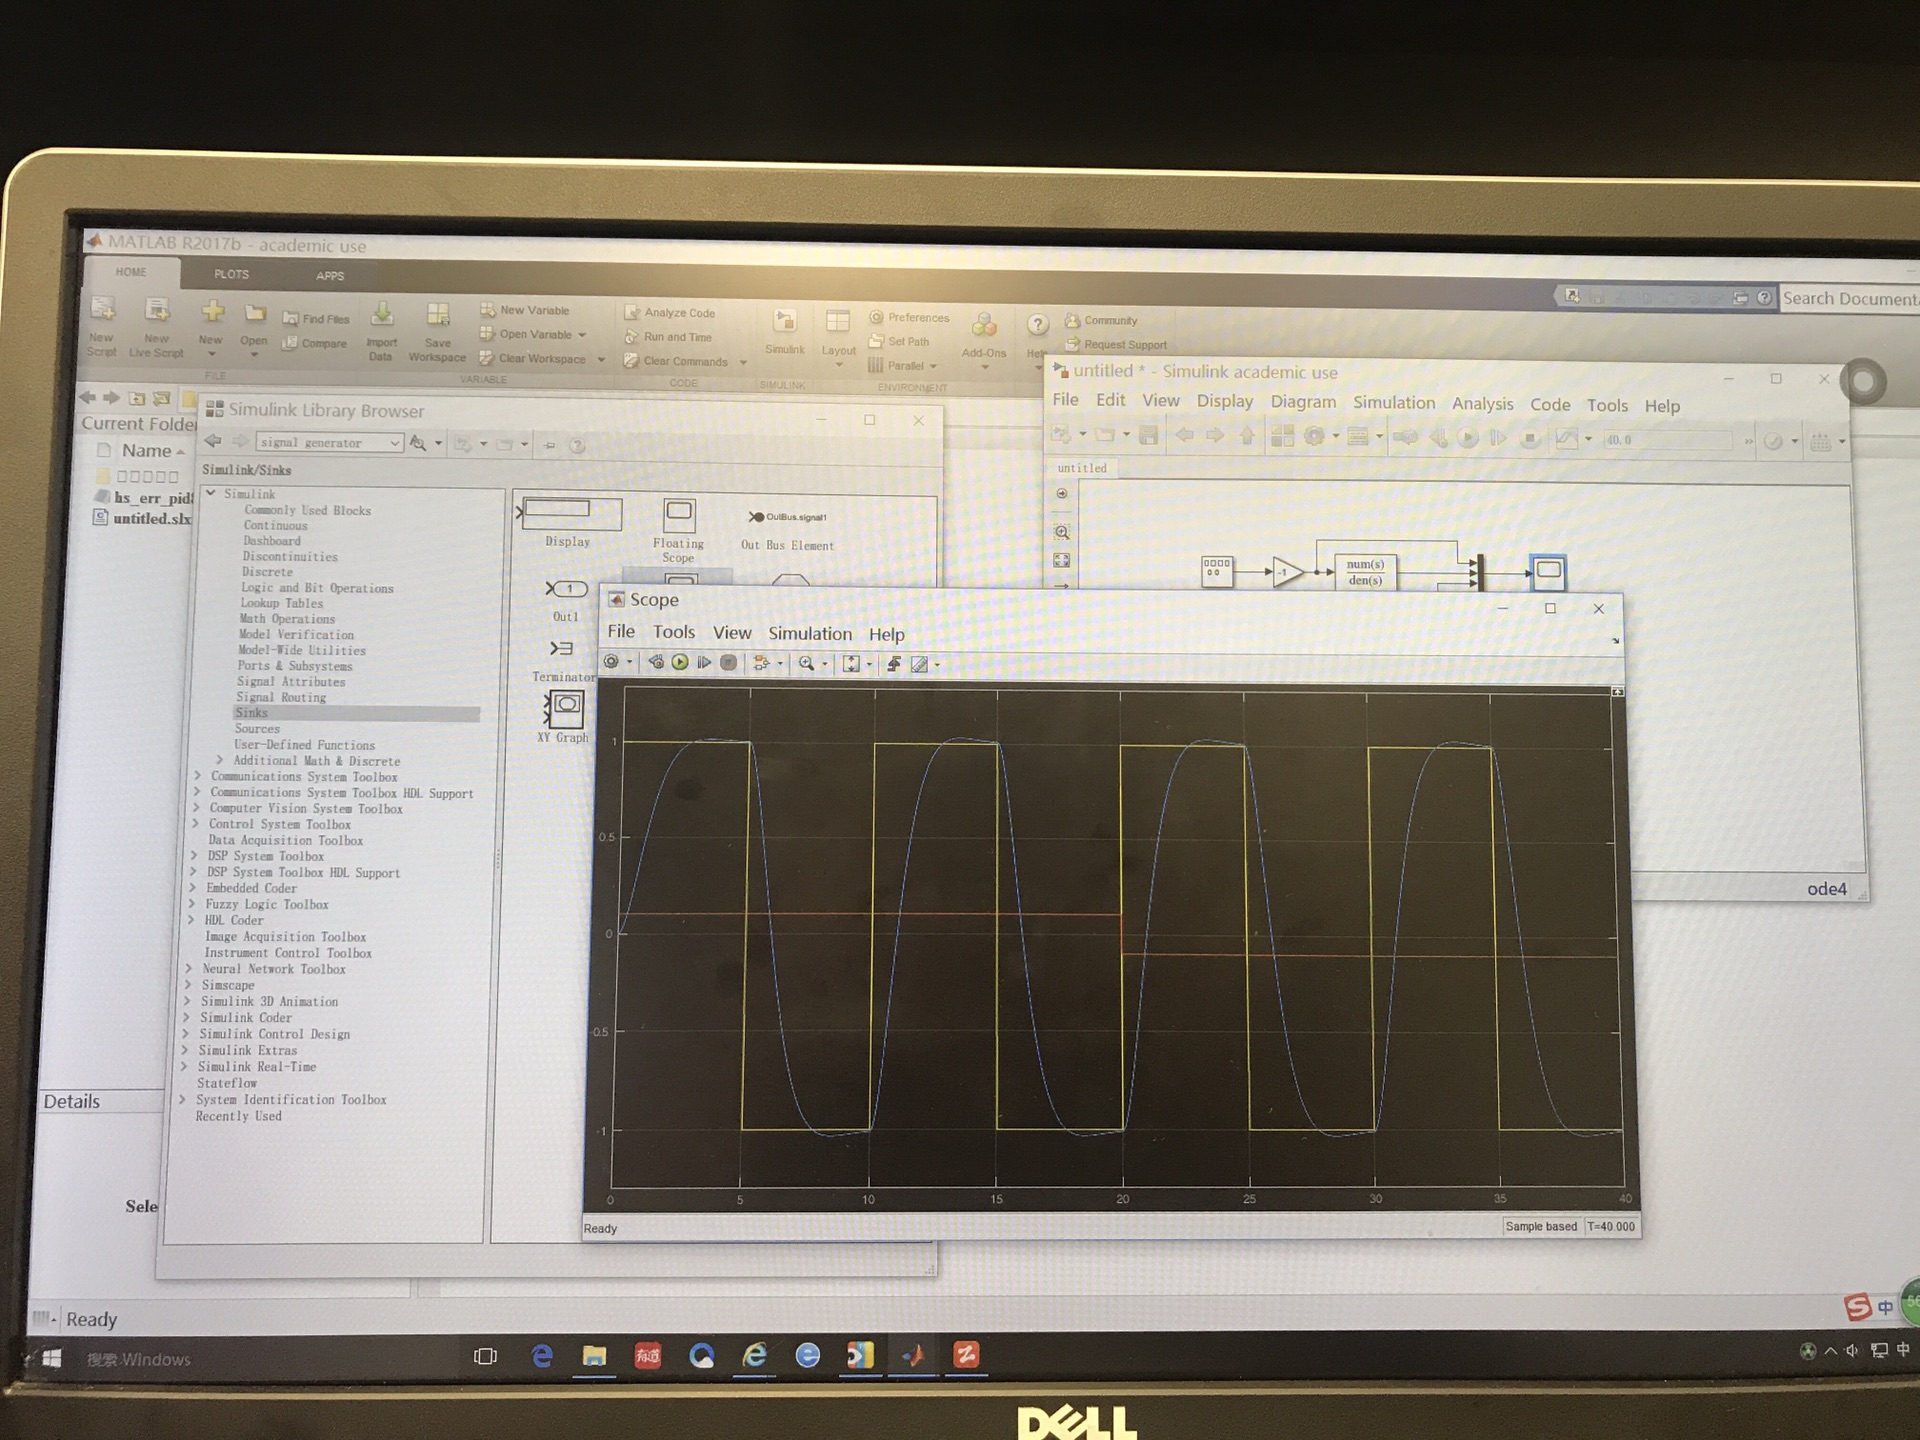
Task: Expand Additional Math & Discrete node
Action: [x=220, y=761]
